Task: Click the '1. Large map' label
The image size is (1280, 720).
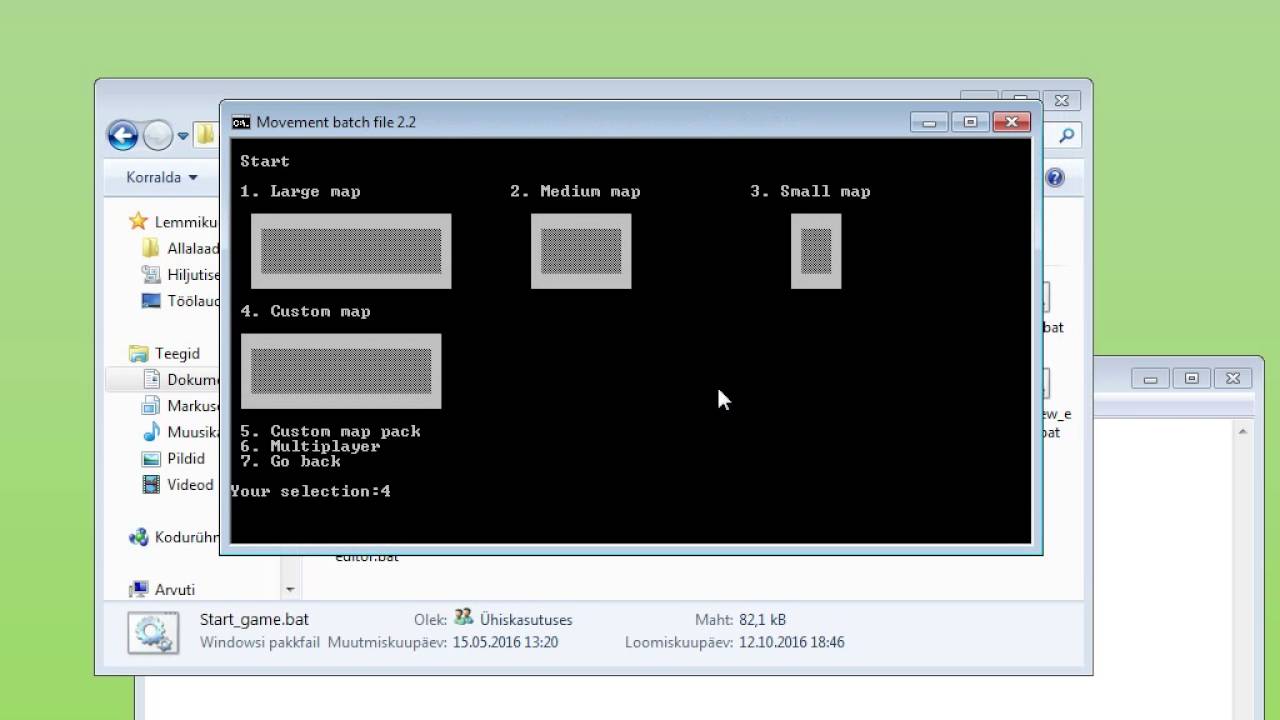Action: pyautogui.click(x=301, y=191)
